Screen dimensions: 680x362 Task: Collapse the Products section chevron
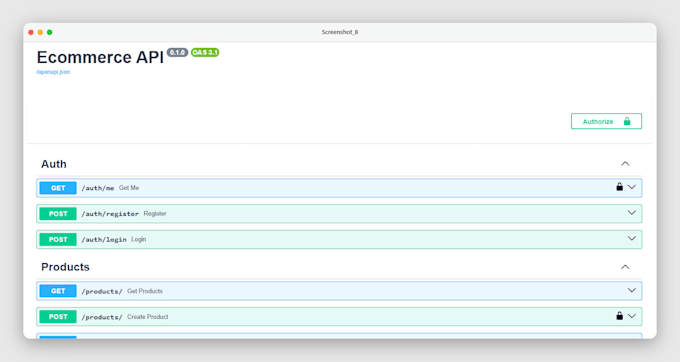[625, 267]
